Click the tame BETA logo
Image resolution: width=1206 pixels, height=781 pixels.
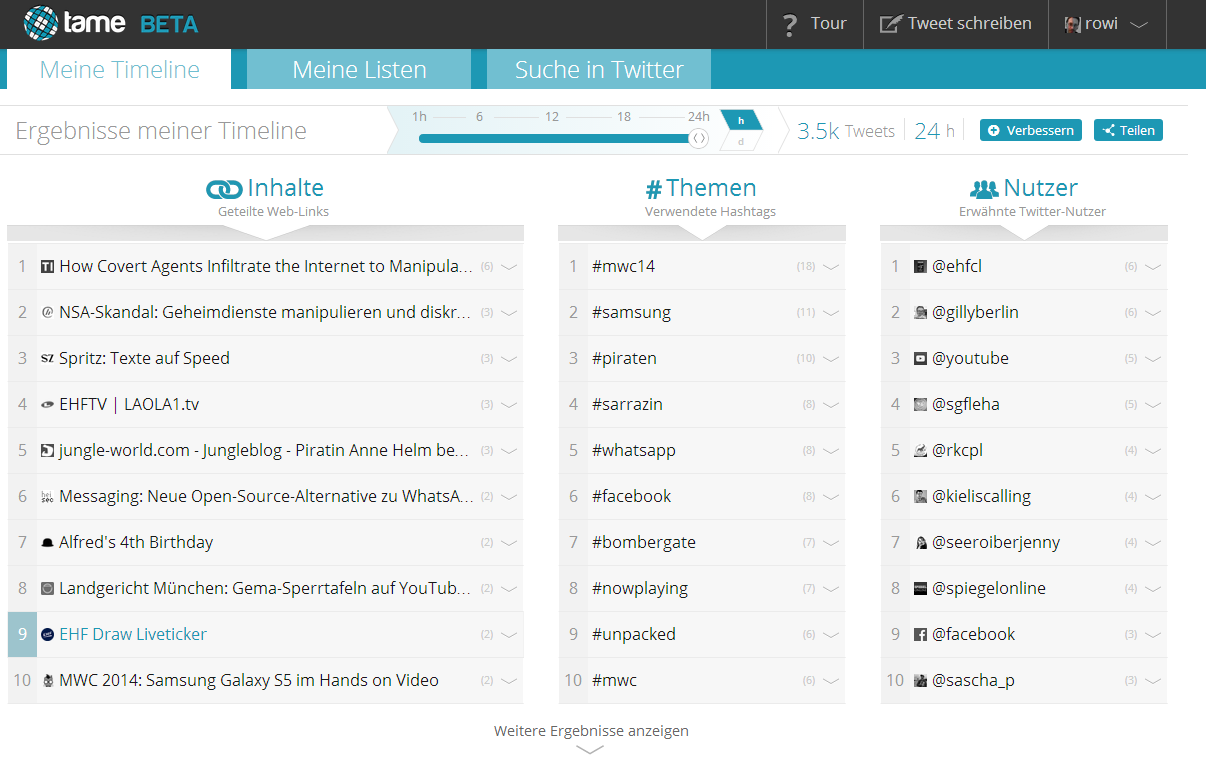coord(110,23)
